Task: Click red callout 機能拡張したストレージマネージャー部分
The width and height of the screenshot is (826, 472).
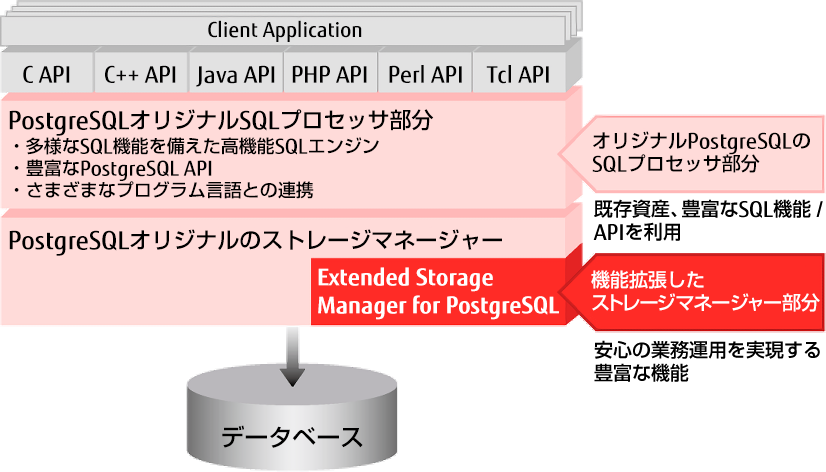Action: point(691,292)
